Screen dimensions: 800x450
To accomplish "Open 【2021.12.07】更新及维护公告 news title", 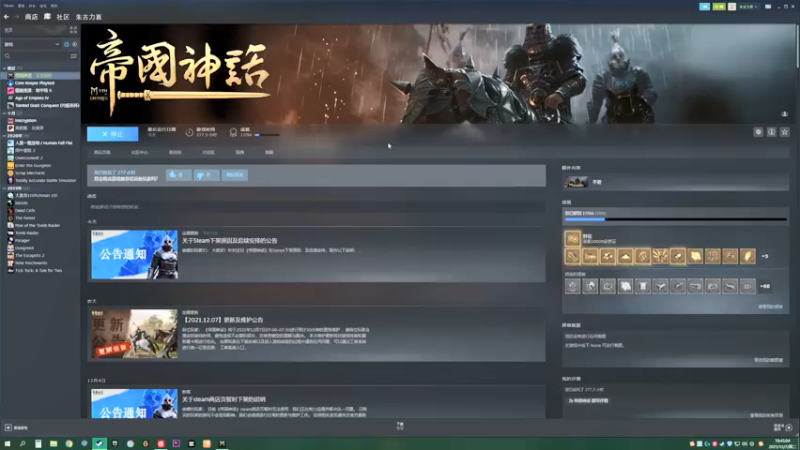I will (222, 320).
